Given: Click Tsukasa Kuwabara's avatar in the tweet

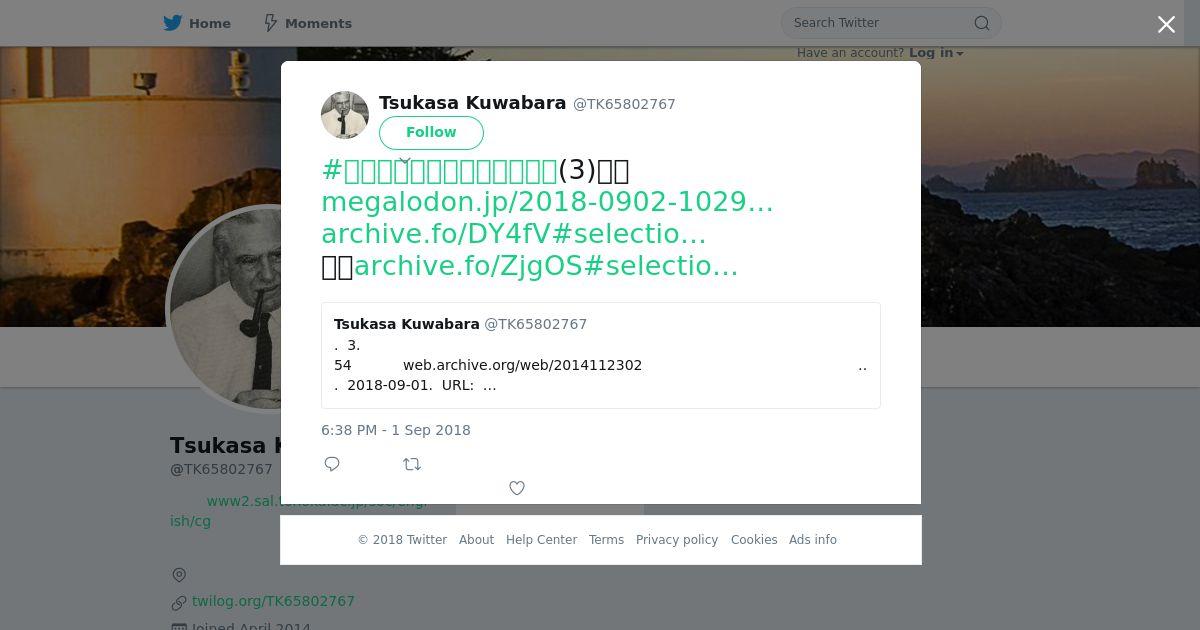Looking at the screenshot, I should click(345, 115).
